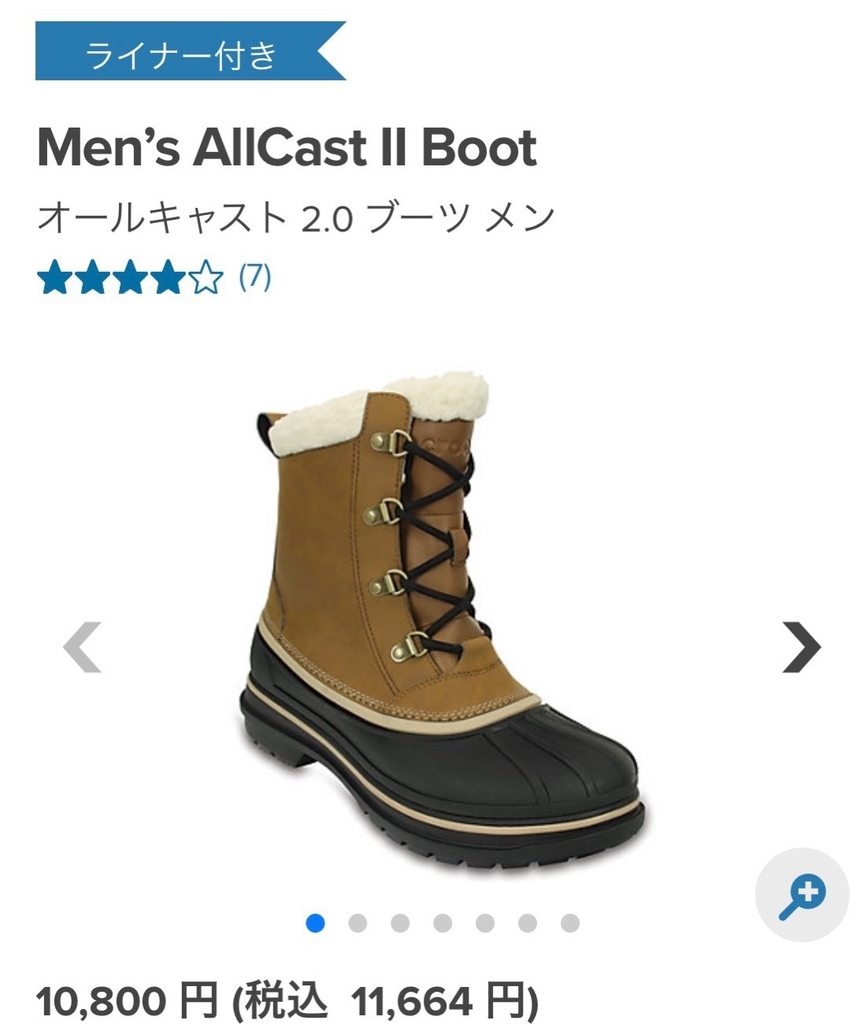Open the (7) reviews count link
The width and height of the screenshot is (860, 1024).
coord(255,277)
